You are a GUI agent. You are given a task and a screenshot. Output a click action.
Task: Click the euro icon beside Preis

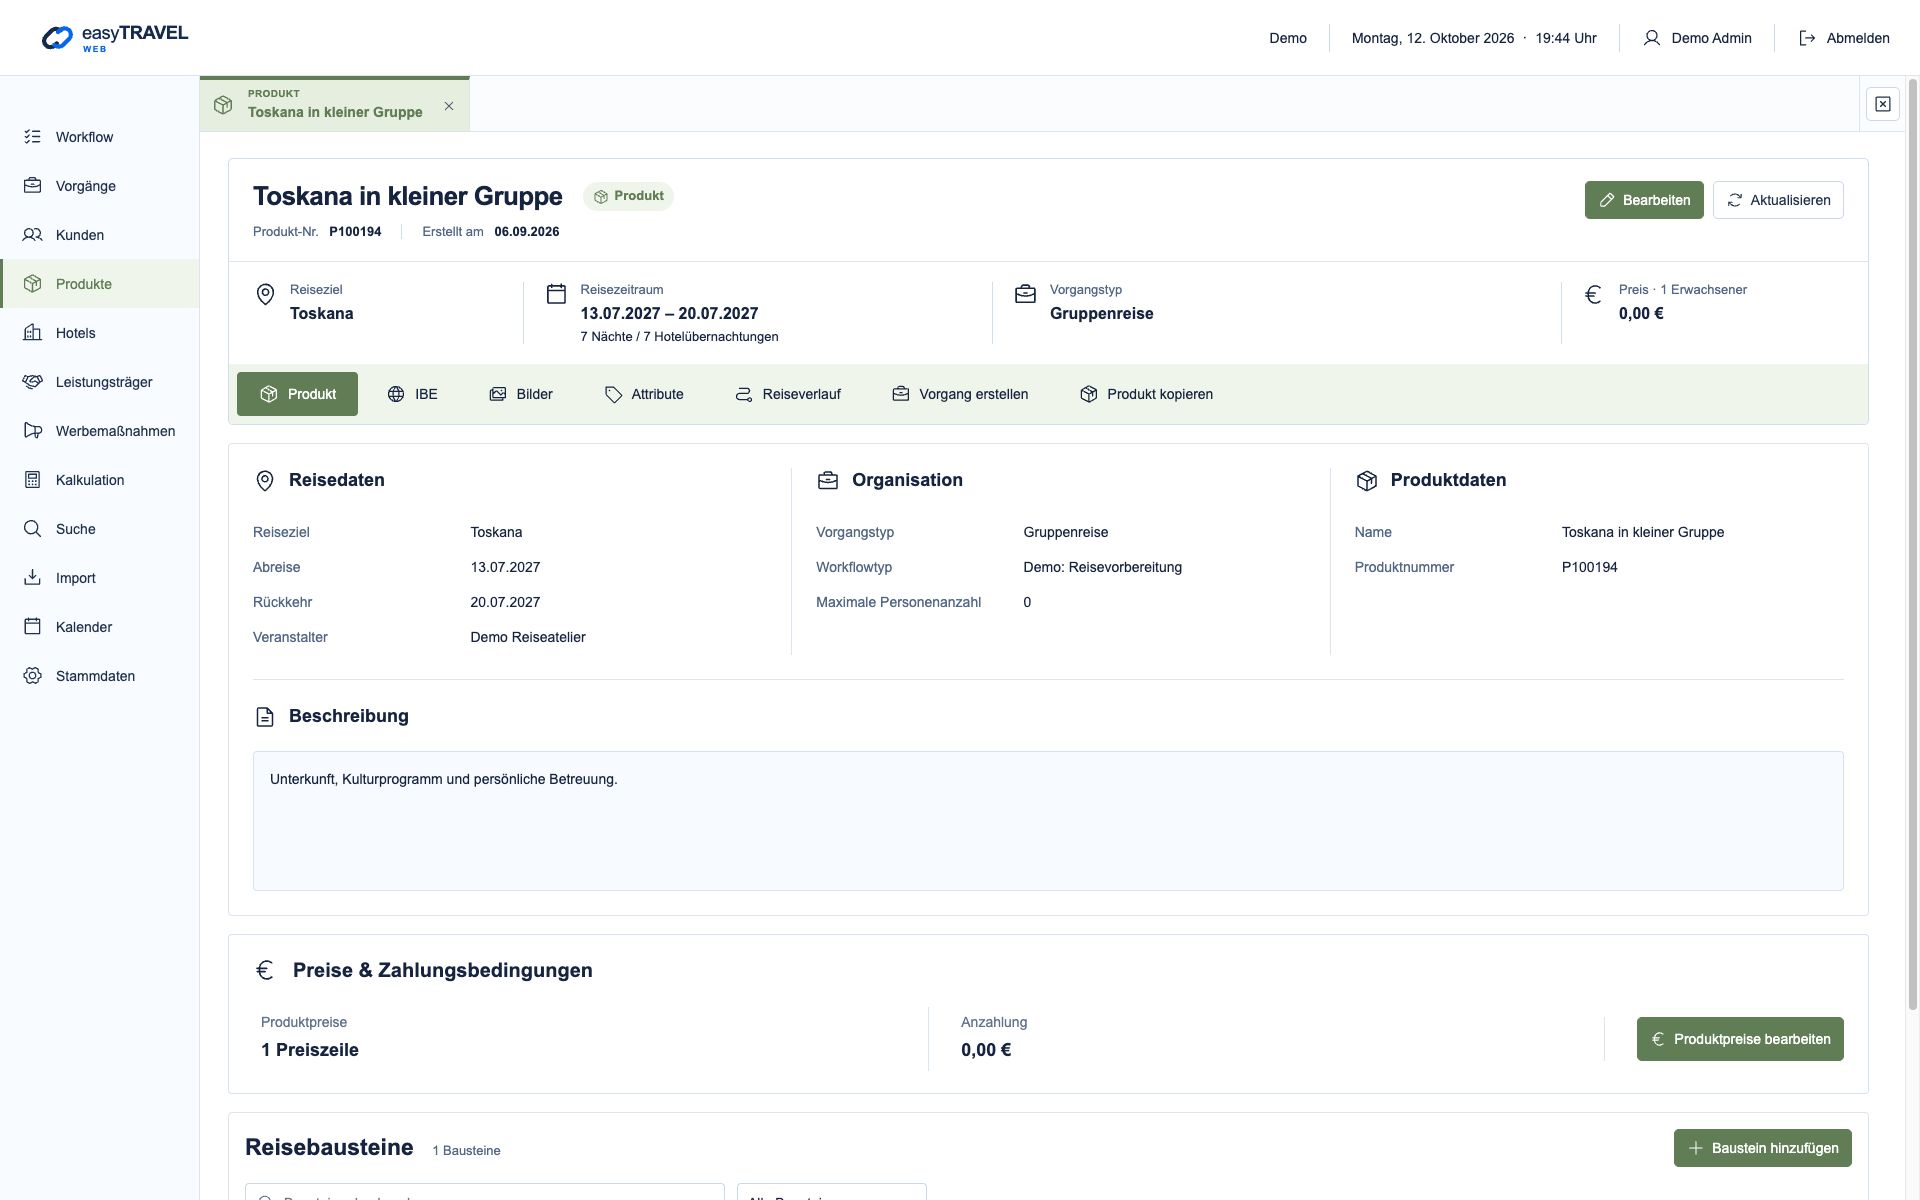click(x=1593, y=294)
